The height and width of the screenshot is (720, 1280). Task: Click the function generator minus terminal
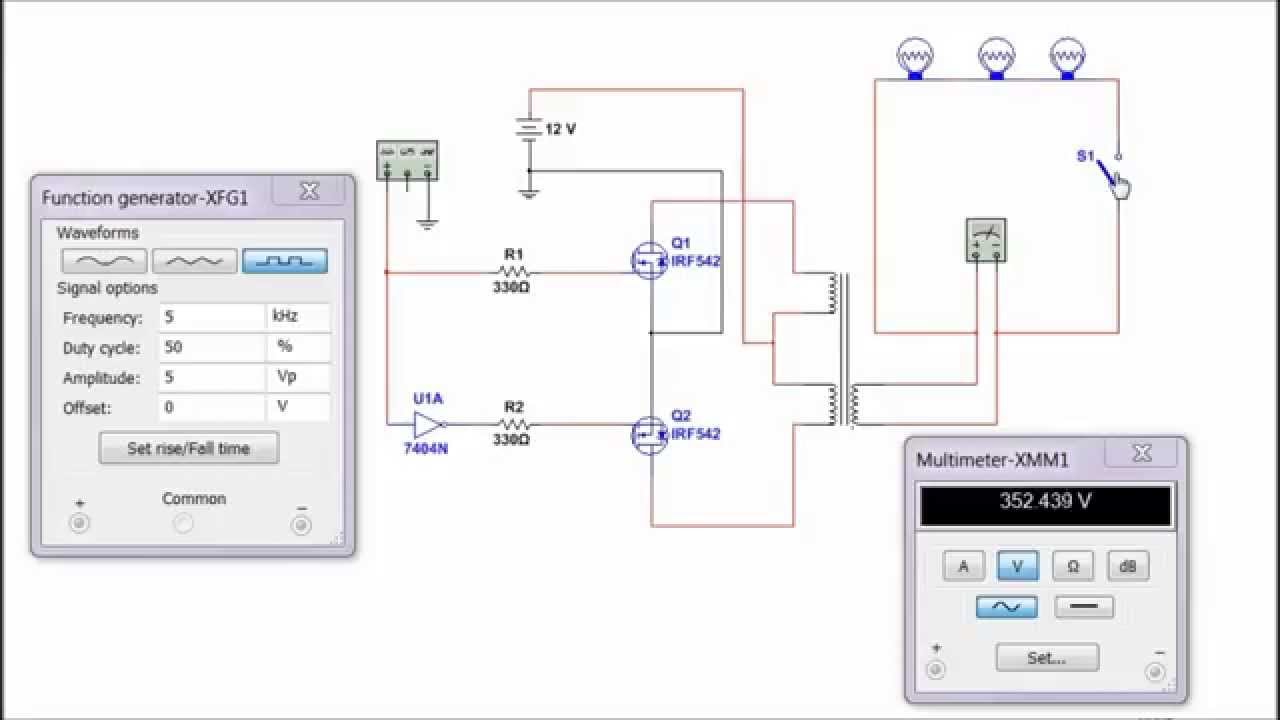click(301, 523)
